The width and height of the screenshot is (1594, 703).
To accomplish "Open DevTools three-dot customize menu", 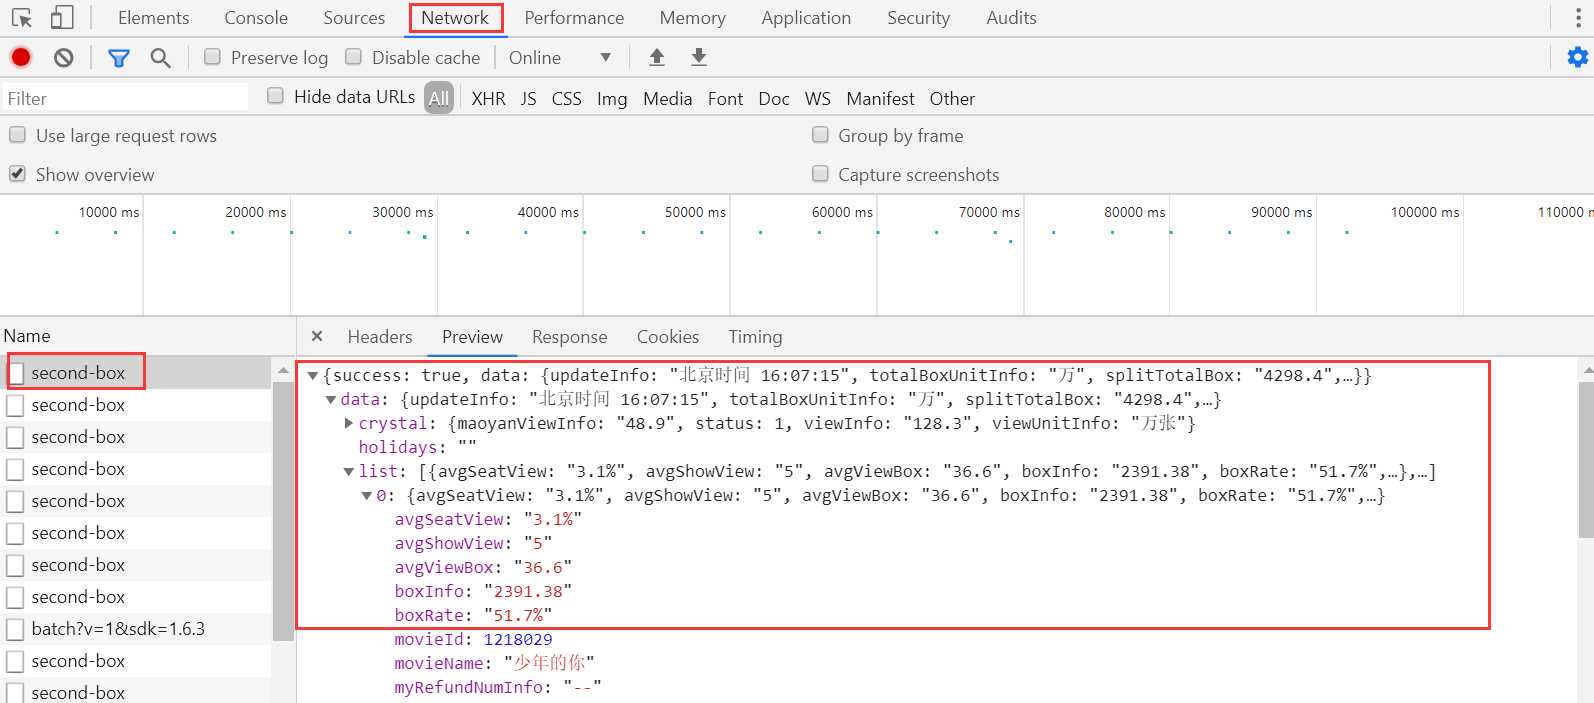I will pyautogui.click(x=1580, y=18).
